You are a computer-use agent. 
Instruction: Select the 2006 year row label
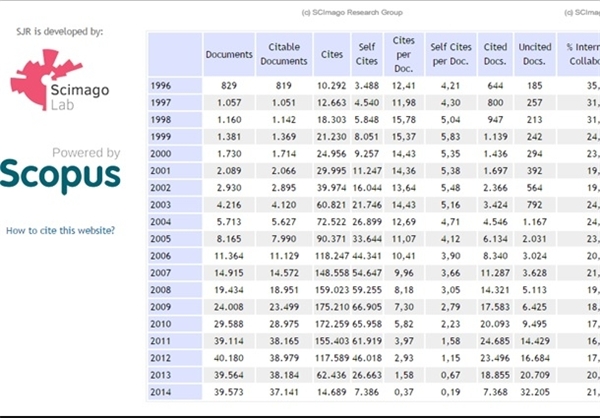coord(175,256)
